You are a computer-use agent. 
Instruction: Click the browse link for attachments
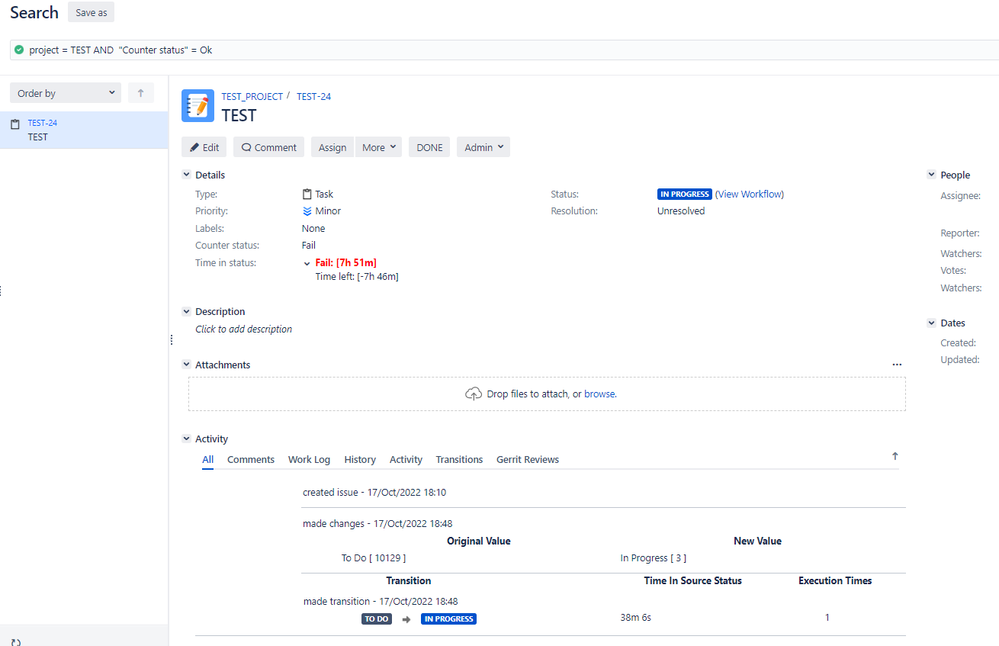coord(600,394)
